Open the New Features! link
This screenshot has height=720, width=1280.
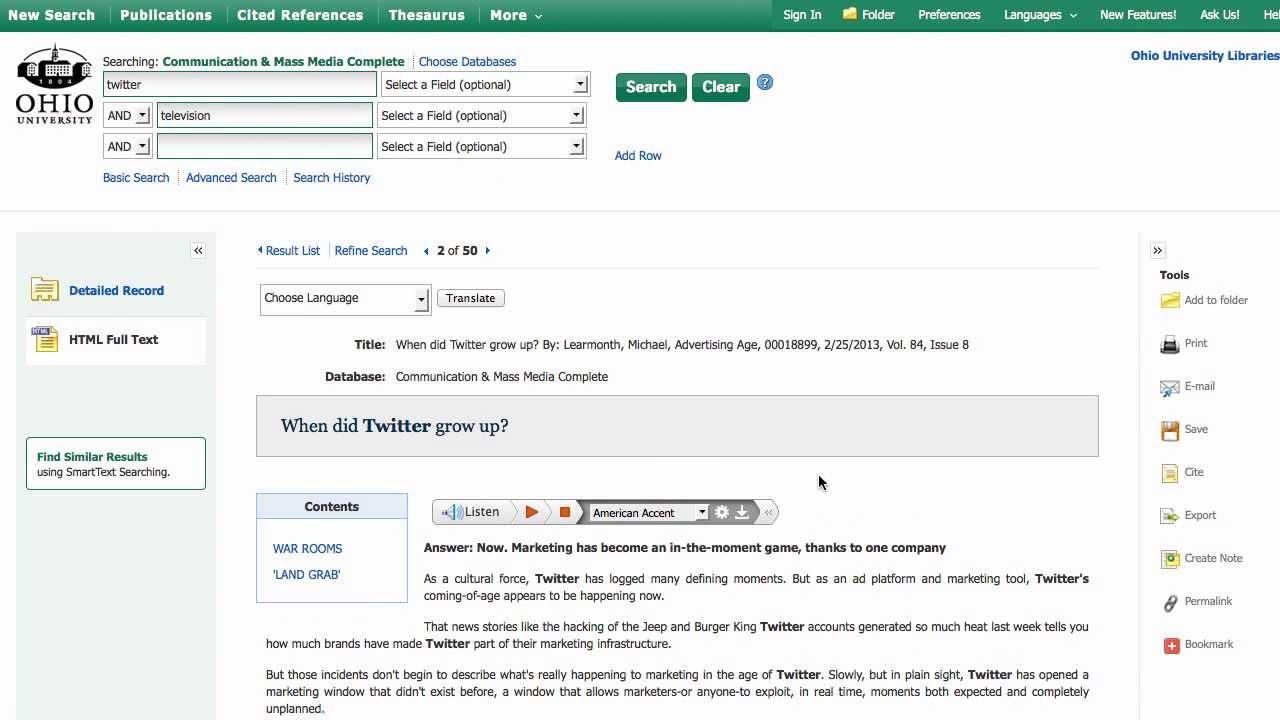click(1138, 15)
